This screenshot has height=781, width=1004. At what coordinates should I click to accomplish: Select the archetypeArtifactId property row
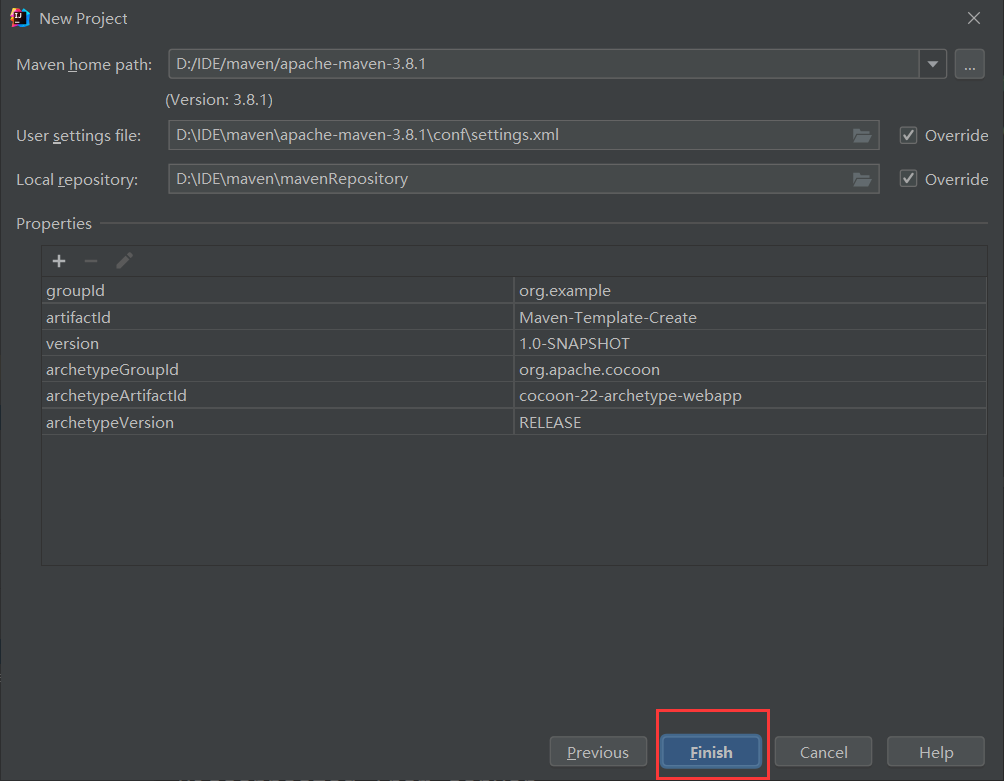(277, 396)
